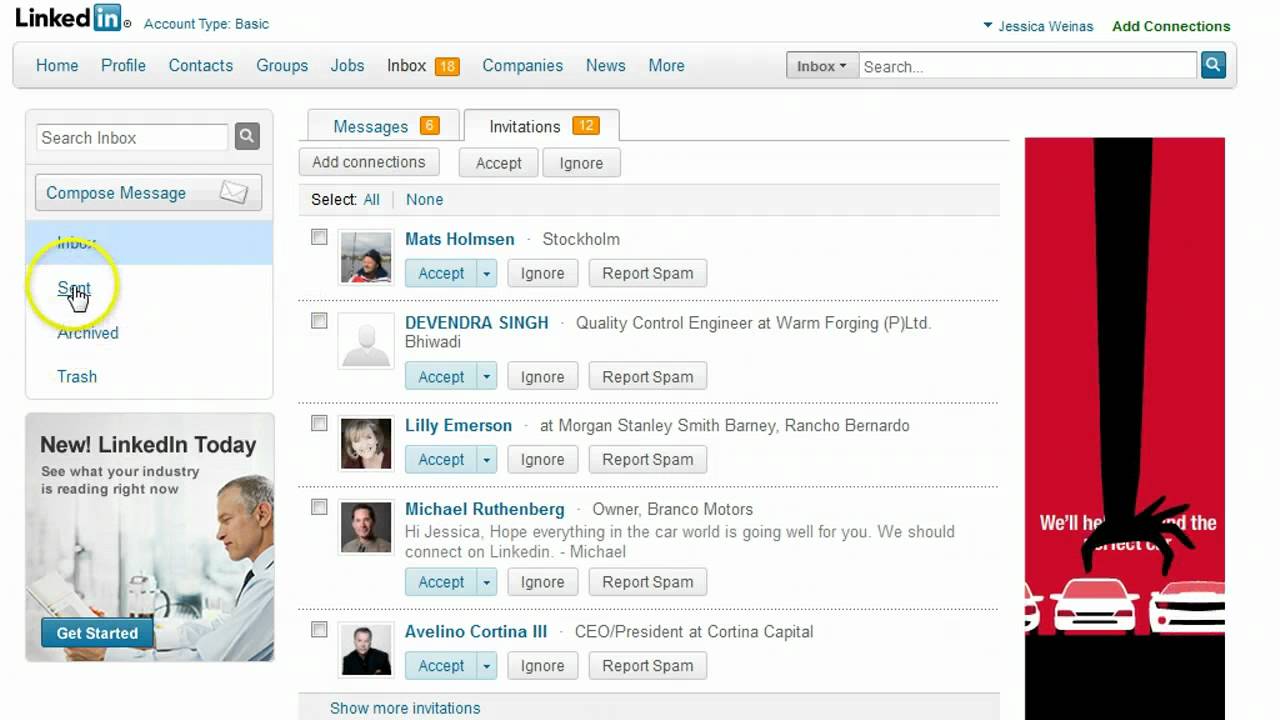
Task: Open the Groups menu item
Action: tap(282, 65)
